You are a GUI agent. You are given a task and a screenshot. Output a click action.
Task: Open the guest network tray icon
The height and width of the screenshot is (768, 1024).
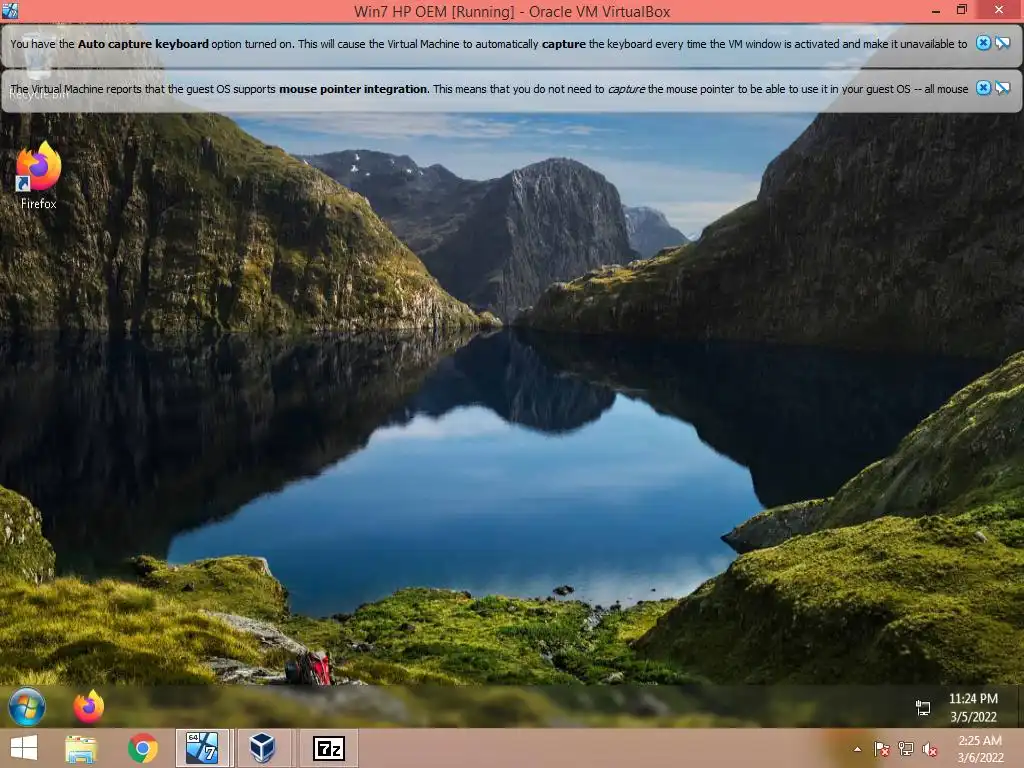pos(923,707)
